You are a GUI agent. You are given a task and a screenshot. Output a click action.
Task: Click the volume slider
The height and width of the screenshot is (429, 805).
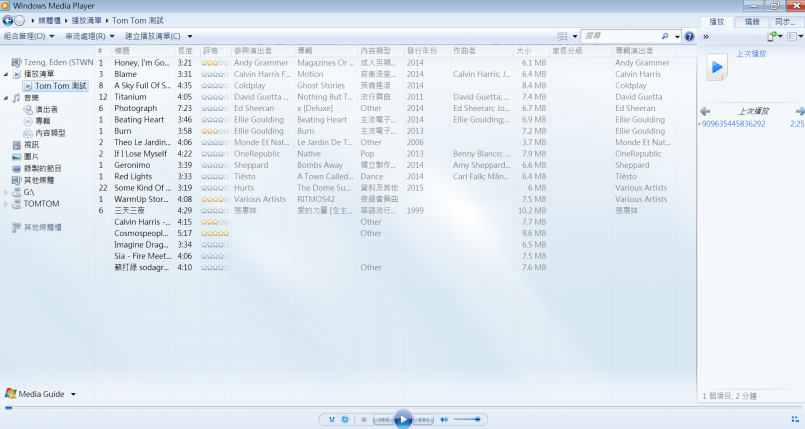(468, 419)
